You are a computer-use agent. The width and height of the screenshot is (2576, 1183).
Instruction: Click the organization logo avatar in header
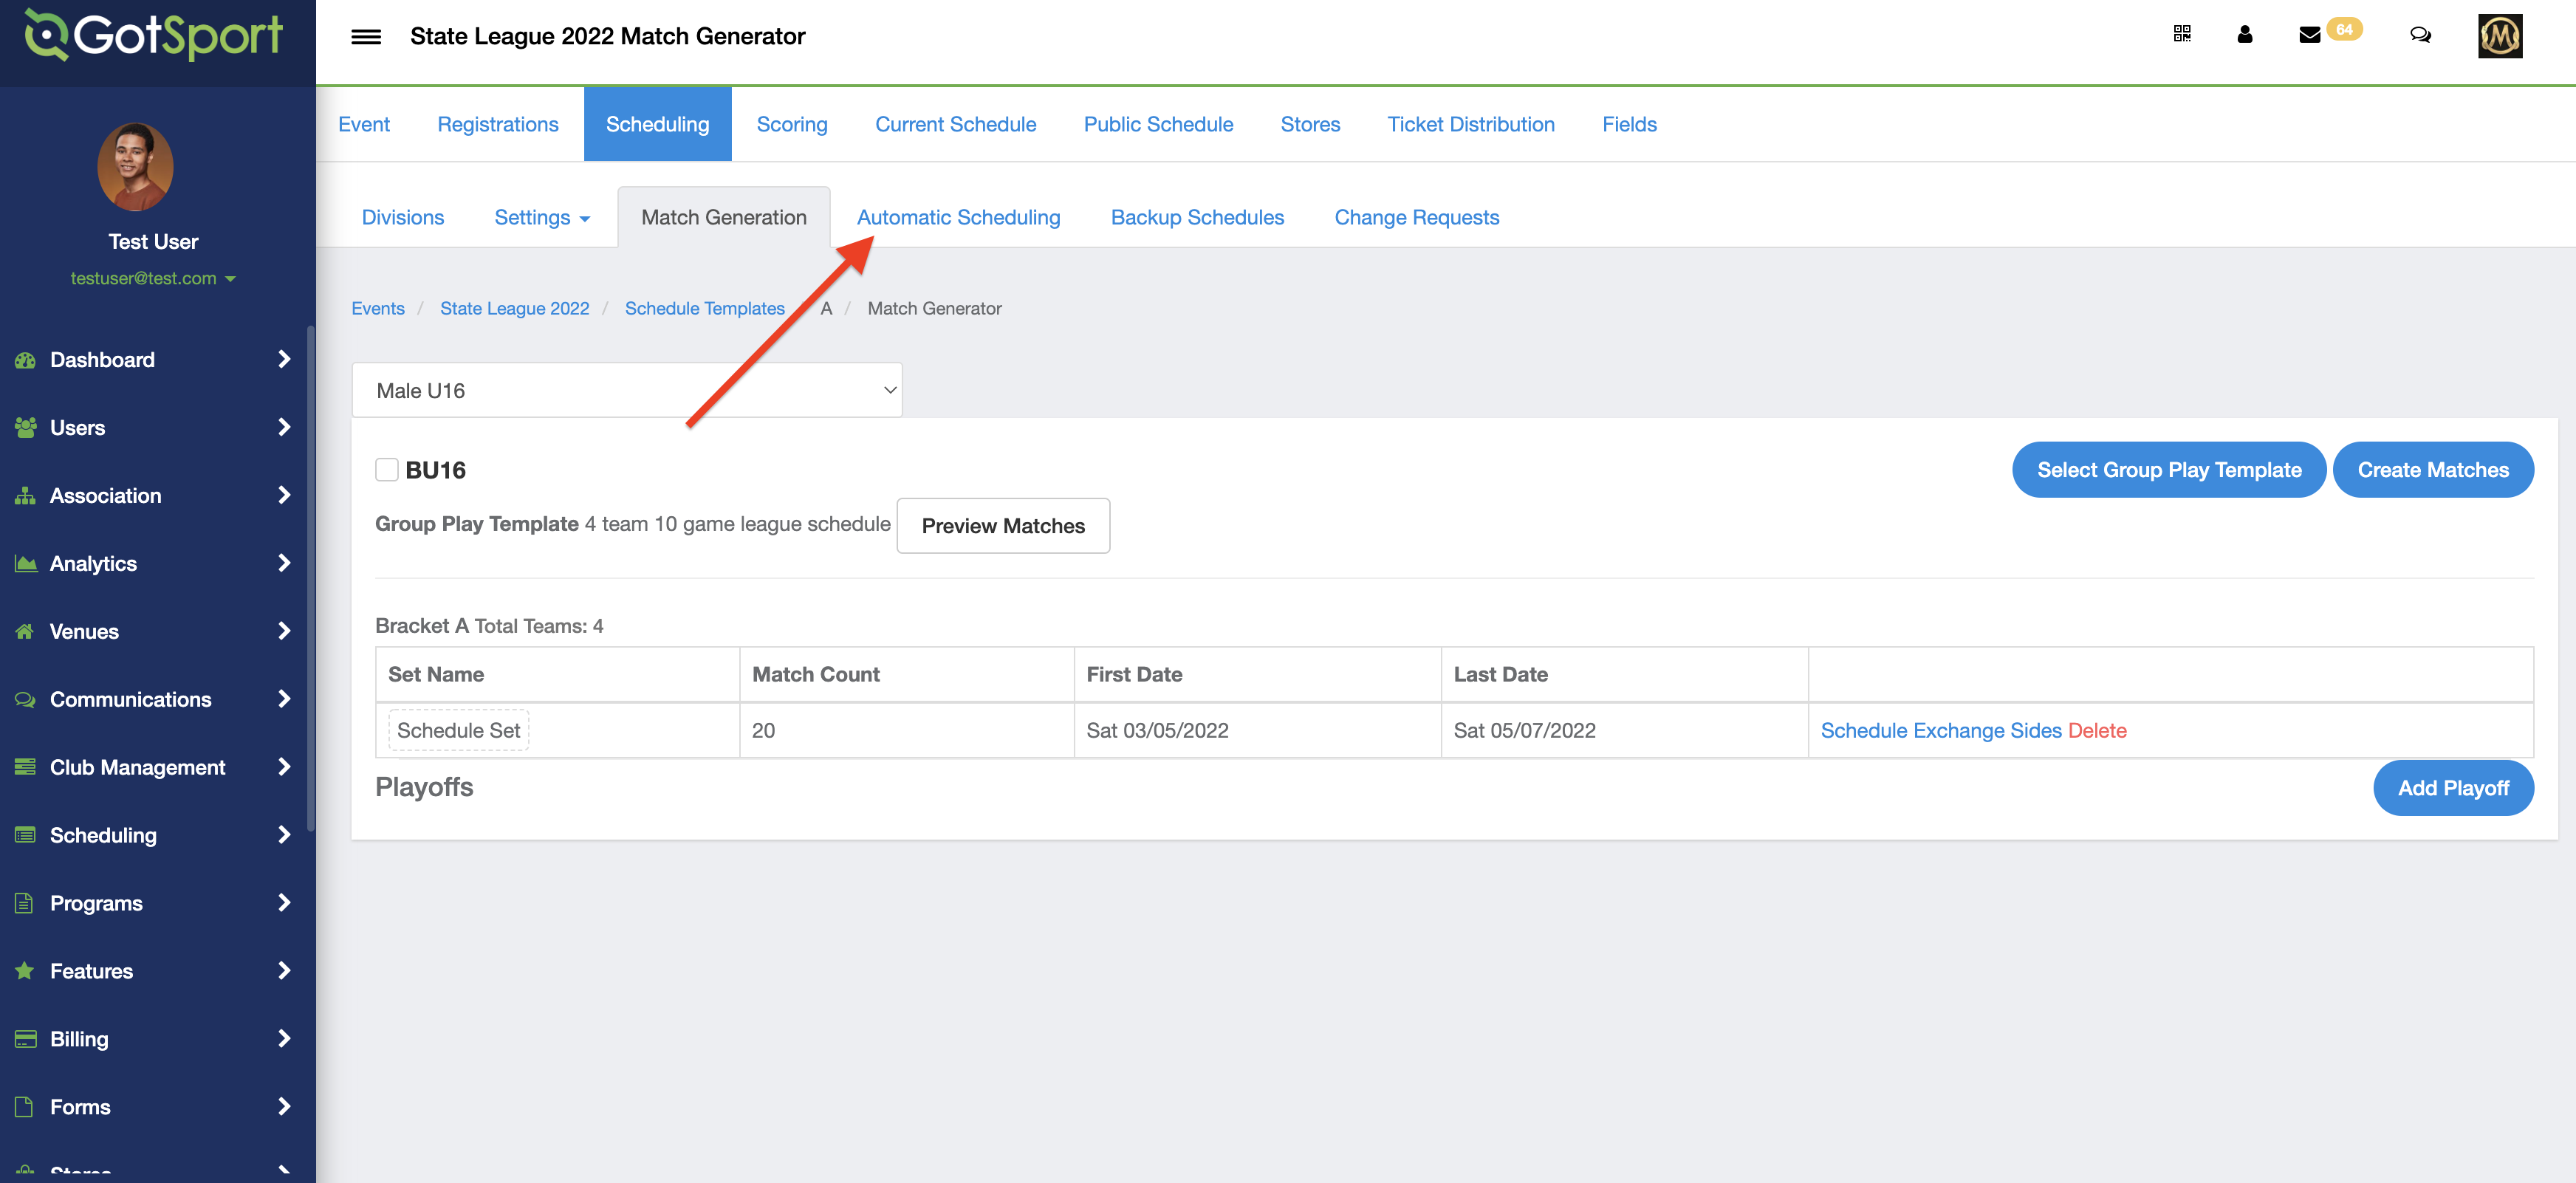pos(2500,36)
